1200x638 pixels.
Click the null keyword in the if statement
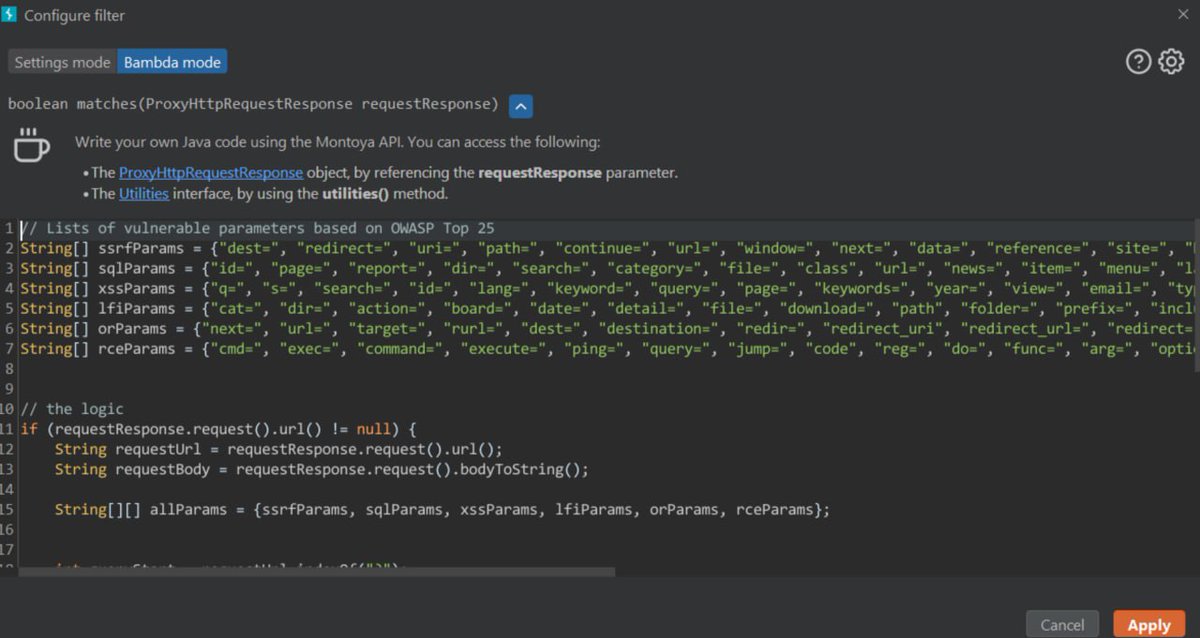click(x=370, y=428)
